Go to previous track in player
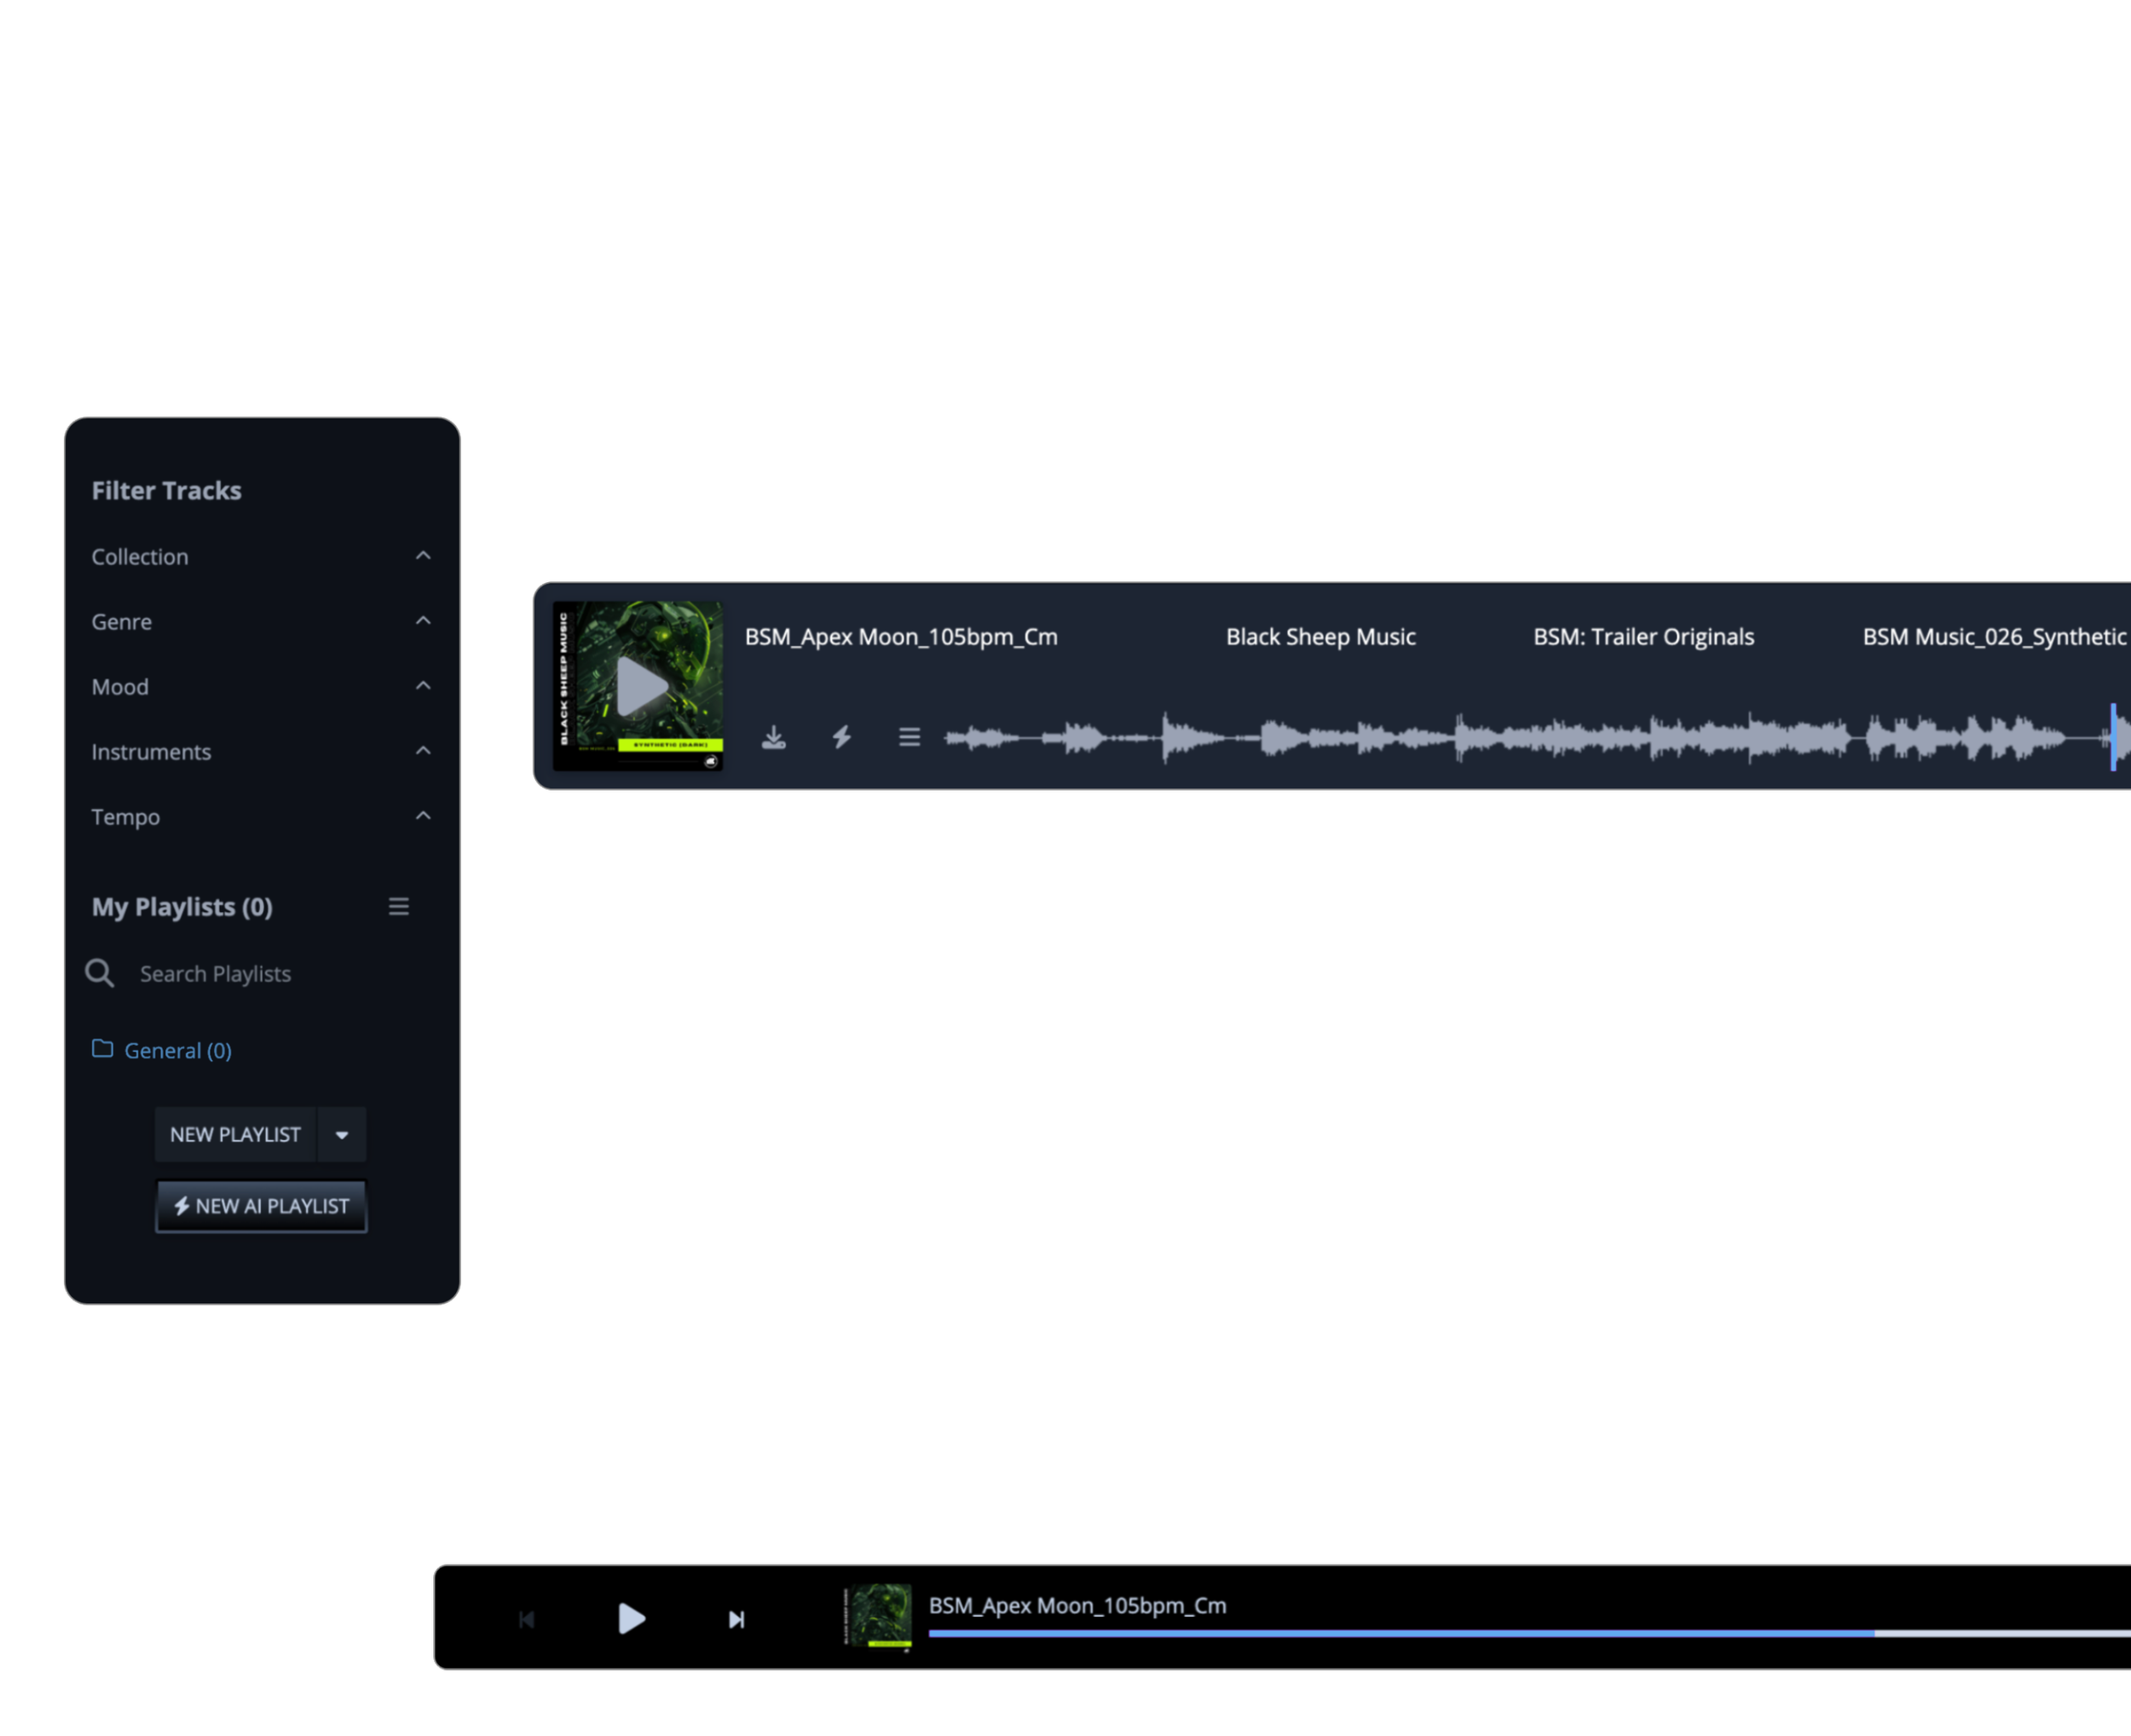Screen dimensions: 2131x1736 (527, 1619)
